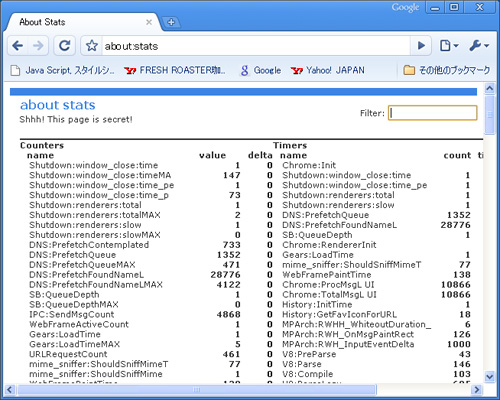Close the About Stats tab
This screenshot has height=400, width=500.
click(149, 22)
